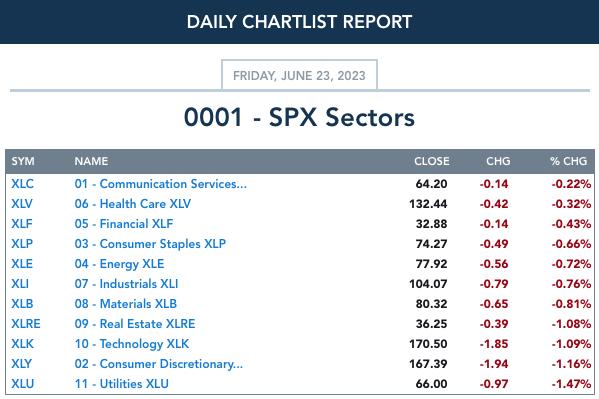Open 03 - Consumer Staples XLP chart
This screenshot has width=599, height=399.
pyautogui.click(x=150, y=244)
